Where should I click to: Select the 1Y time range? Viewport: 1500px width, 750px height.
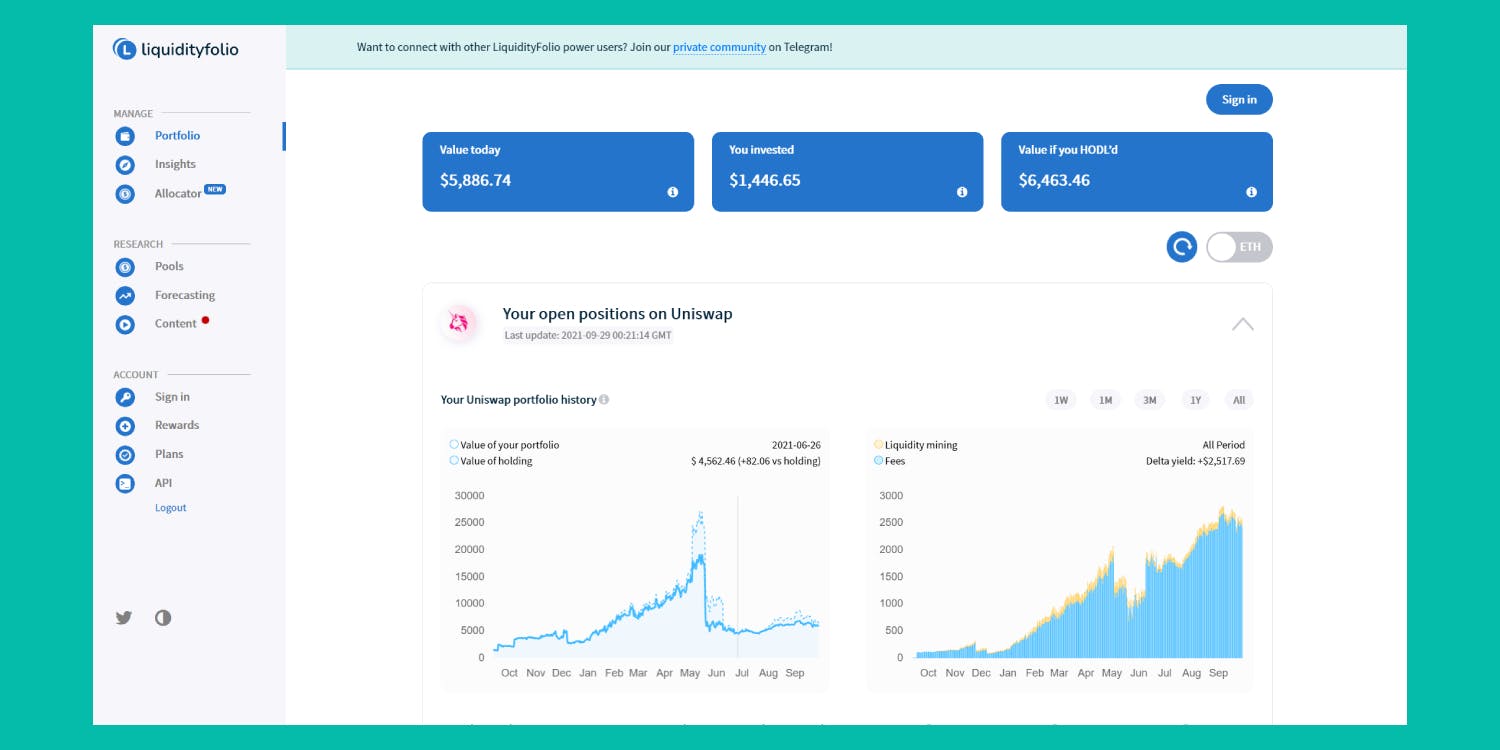[x=1194, y=400]
